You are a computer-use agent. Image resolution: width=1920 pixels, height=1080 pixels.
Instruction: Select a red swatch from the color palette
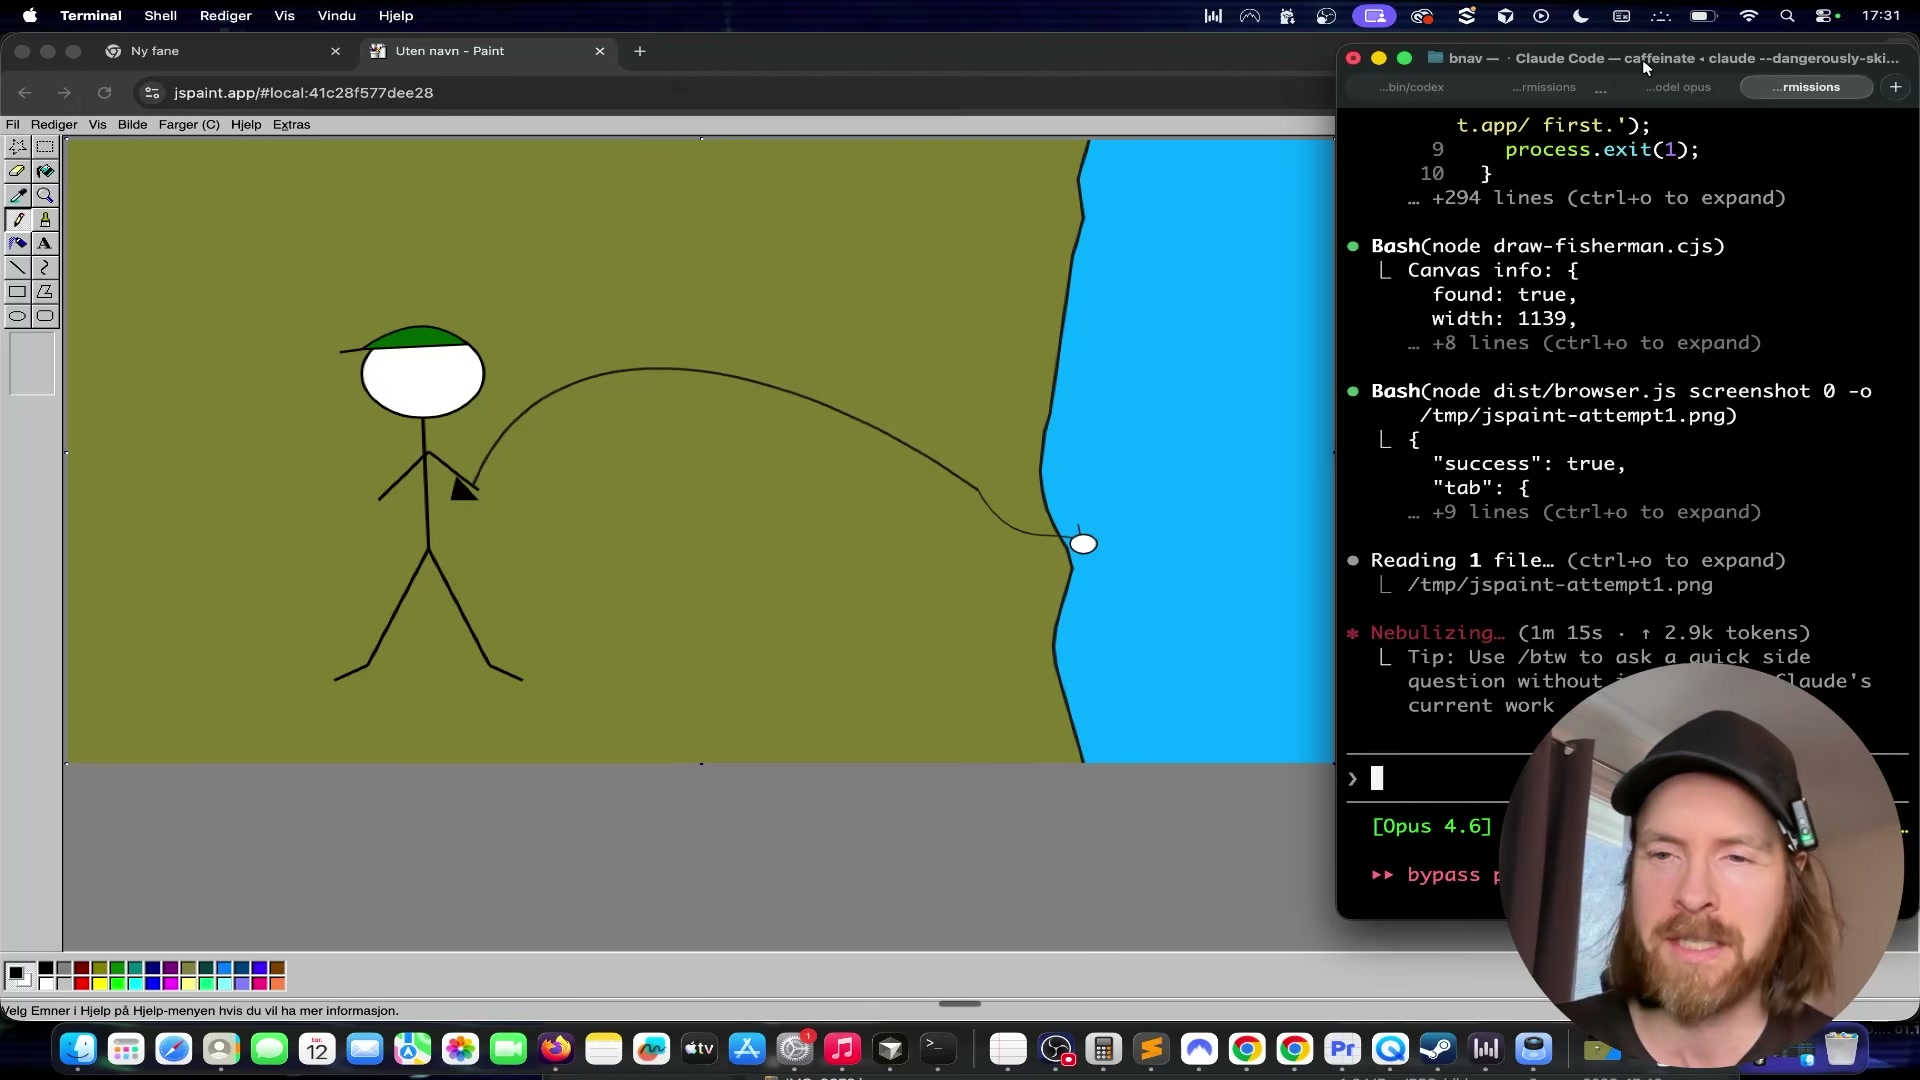coord(81,983)
